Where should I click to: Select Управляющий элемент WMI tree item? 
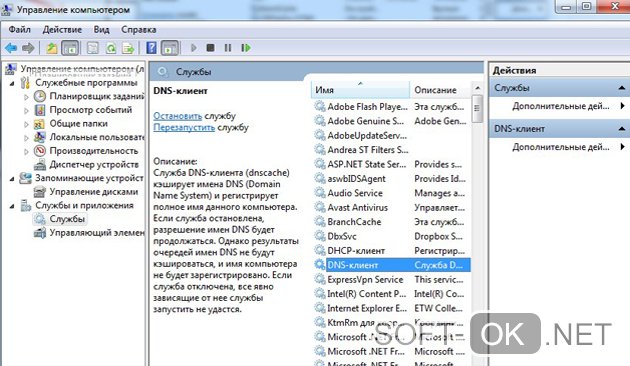[x=96, y=233]
